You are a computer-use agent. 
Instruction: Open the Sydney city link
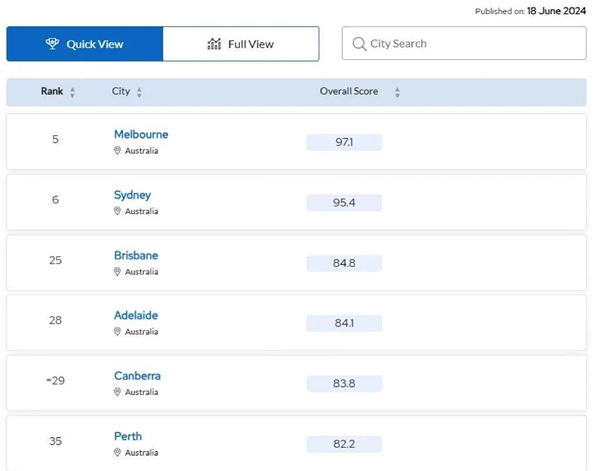(132, 195)
